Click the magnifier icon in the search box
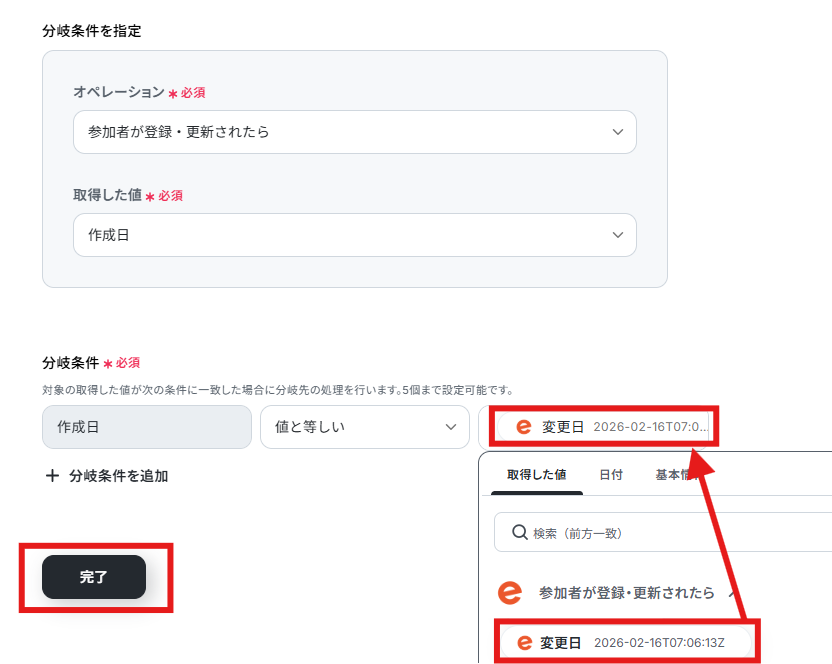 pos(519,532)
